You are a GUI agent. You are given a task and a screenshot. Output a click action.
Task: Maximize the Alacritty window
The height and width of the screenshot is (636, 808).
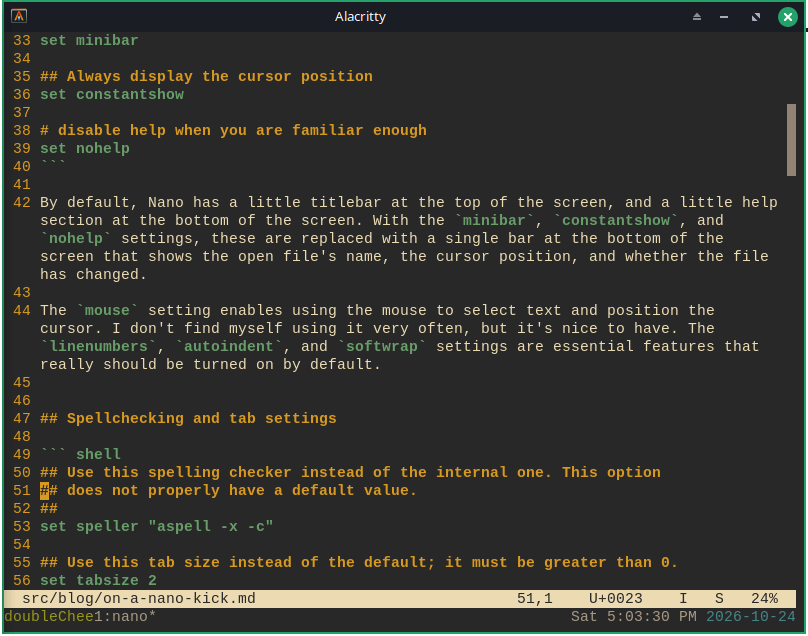click(x=756, y=17)
